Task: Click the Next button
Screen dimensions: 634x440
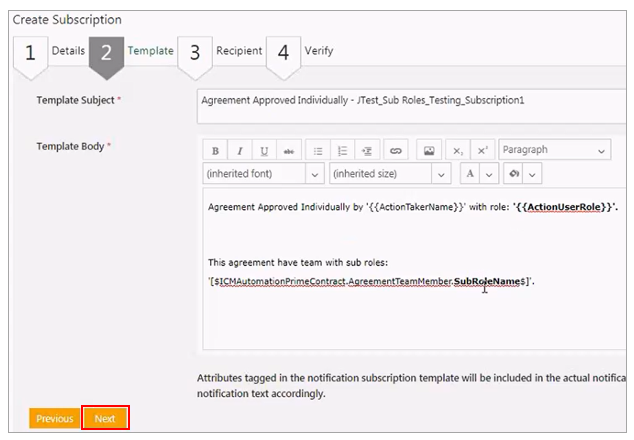Action: coord(105,419)
